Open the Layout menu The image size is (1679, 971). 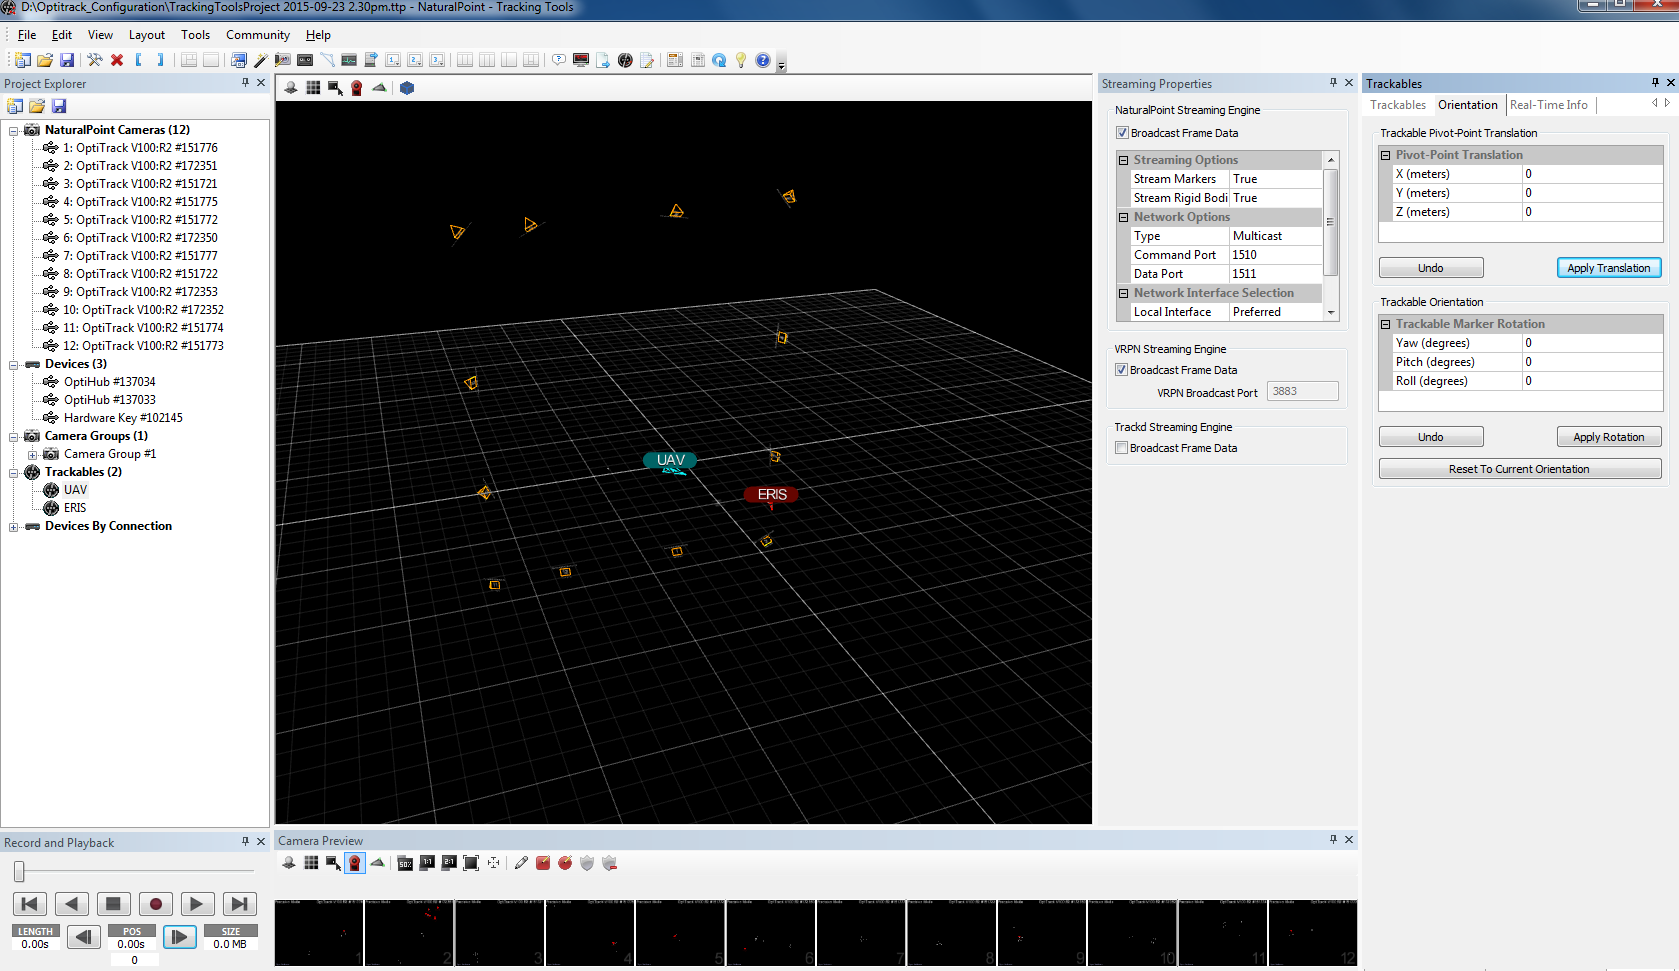[x=146, y=35]
